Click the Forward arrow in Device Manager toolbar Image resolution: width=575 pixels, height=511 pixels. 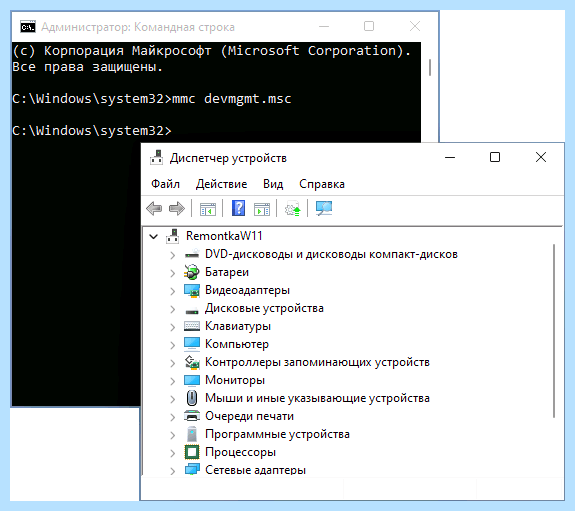pos(177,209)
